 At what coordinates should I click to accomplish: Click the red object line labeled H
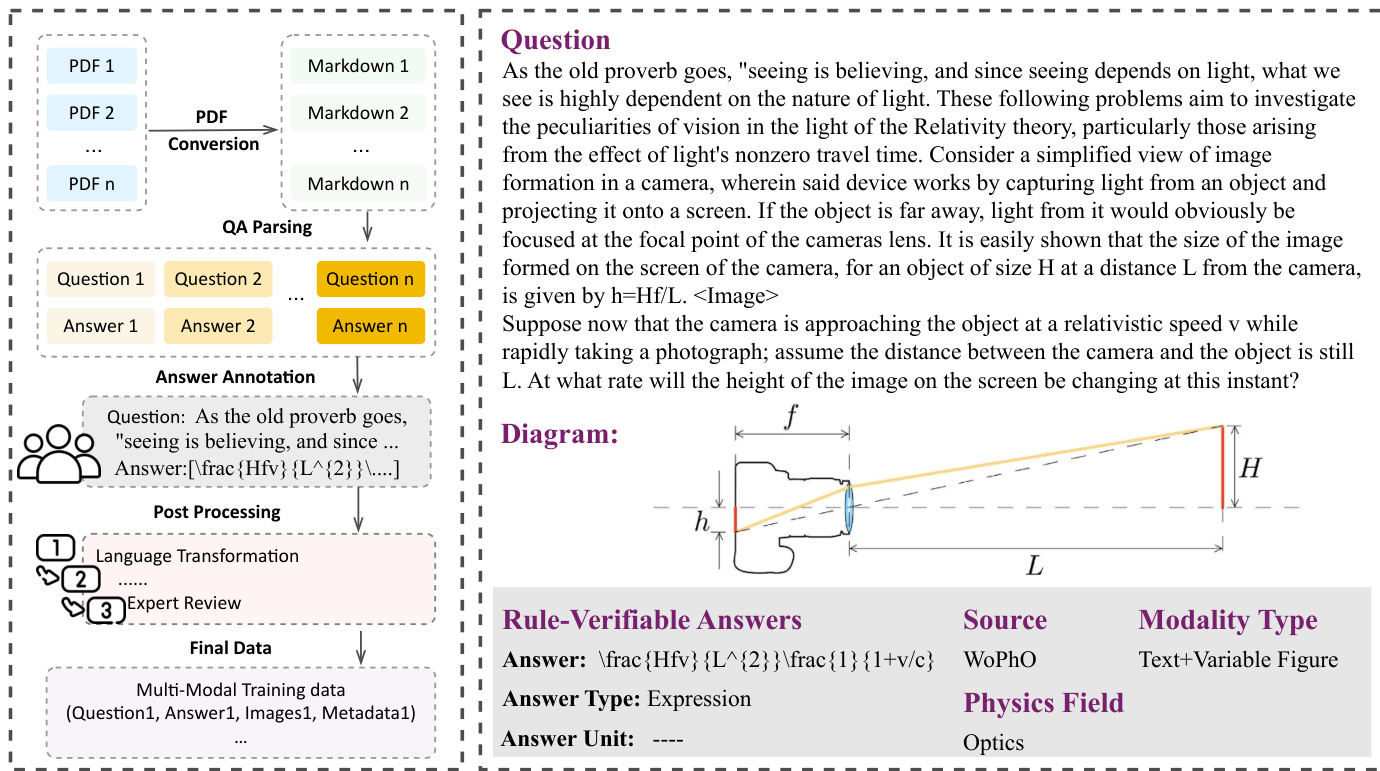[1222, 467]
